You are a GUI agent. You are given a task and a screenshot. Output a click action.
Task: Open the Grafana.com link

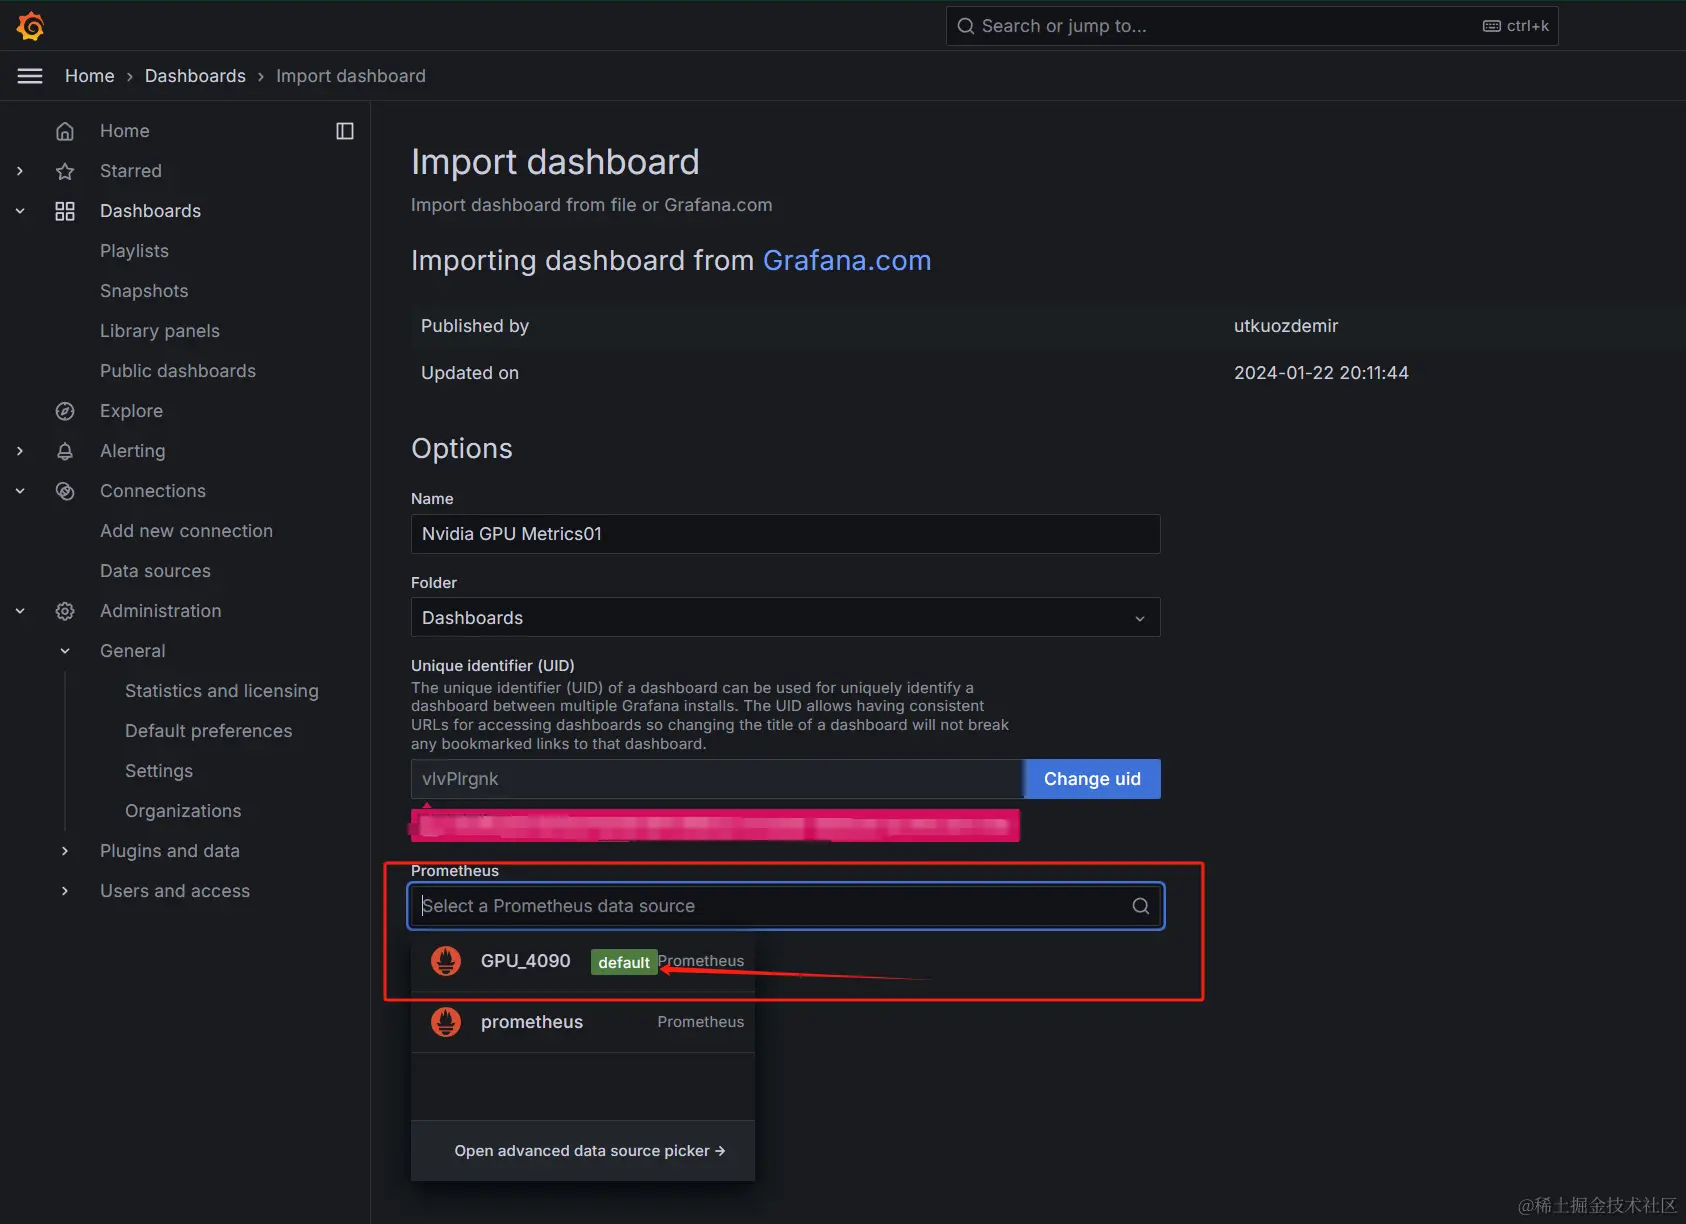pyautogui.click(x=847, y=261)
